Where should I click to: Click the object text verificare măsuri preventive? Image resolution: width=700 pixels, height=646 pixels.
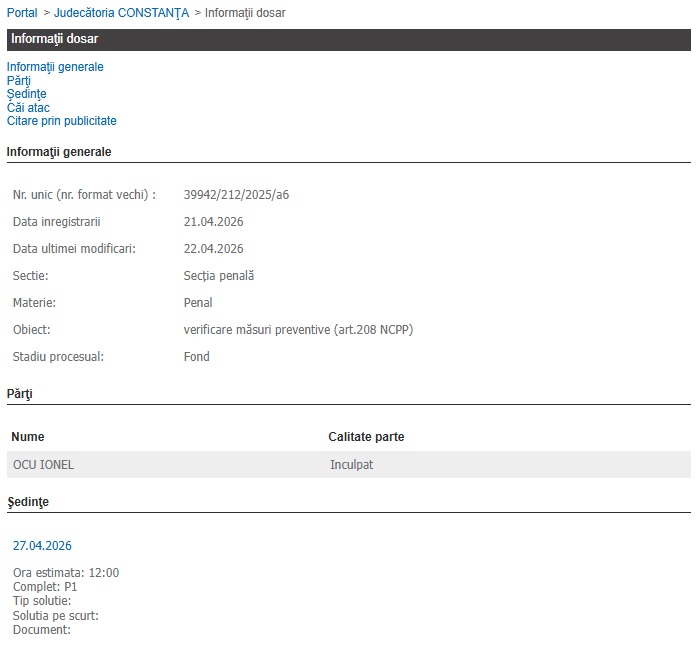[298, 329]
